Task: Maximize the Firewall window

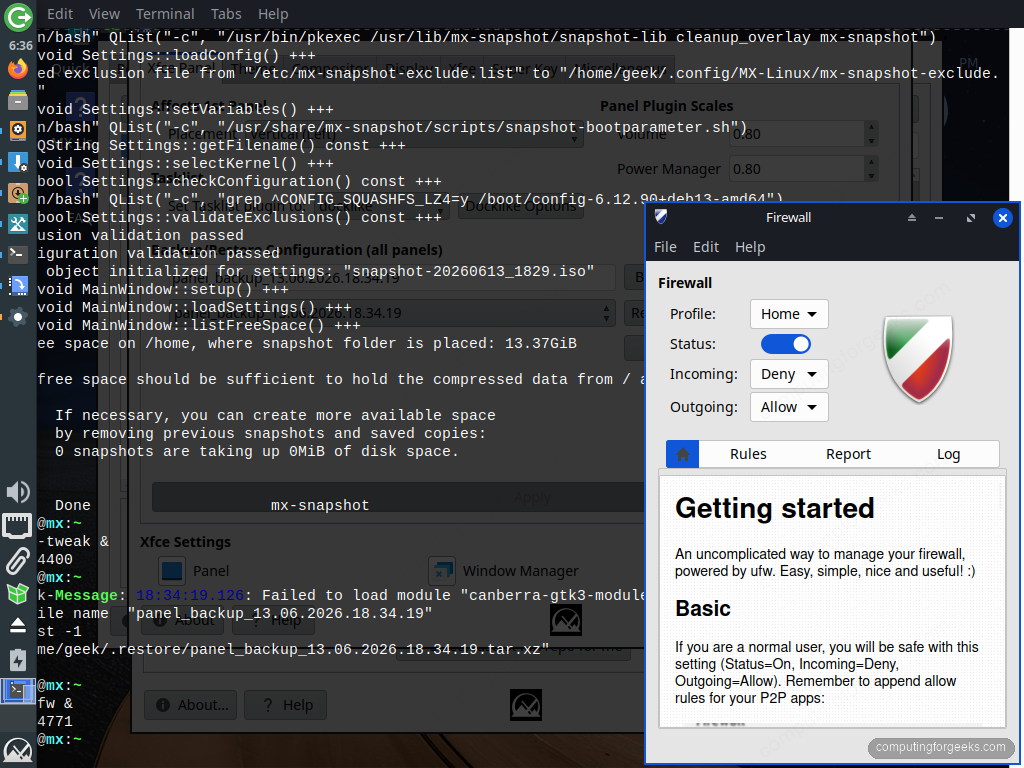Action: pos(970,218)
